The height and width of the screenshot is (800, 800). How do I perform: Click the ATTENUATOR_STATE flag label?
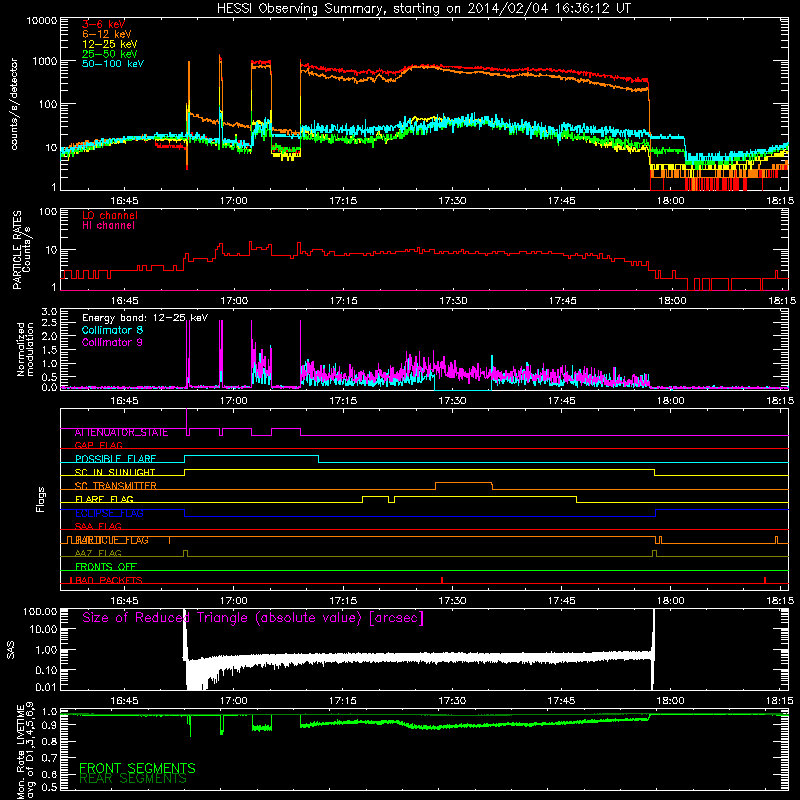(121, 433)
